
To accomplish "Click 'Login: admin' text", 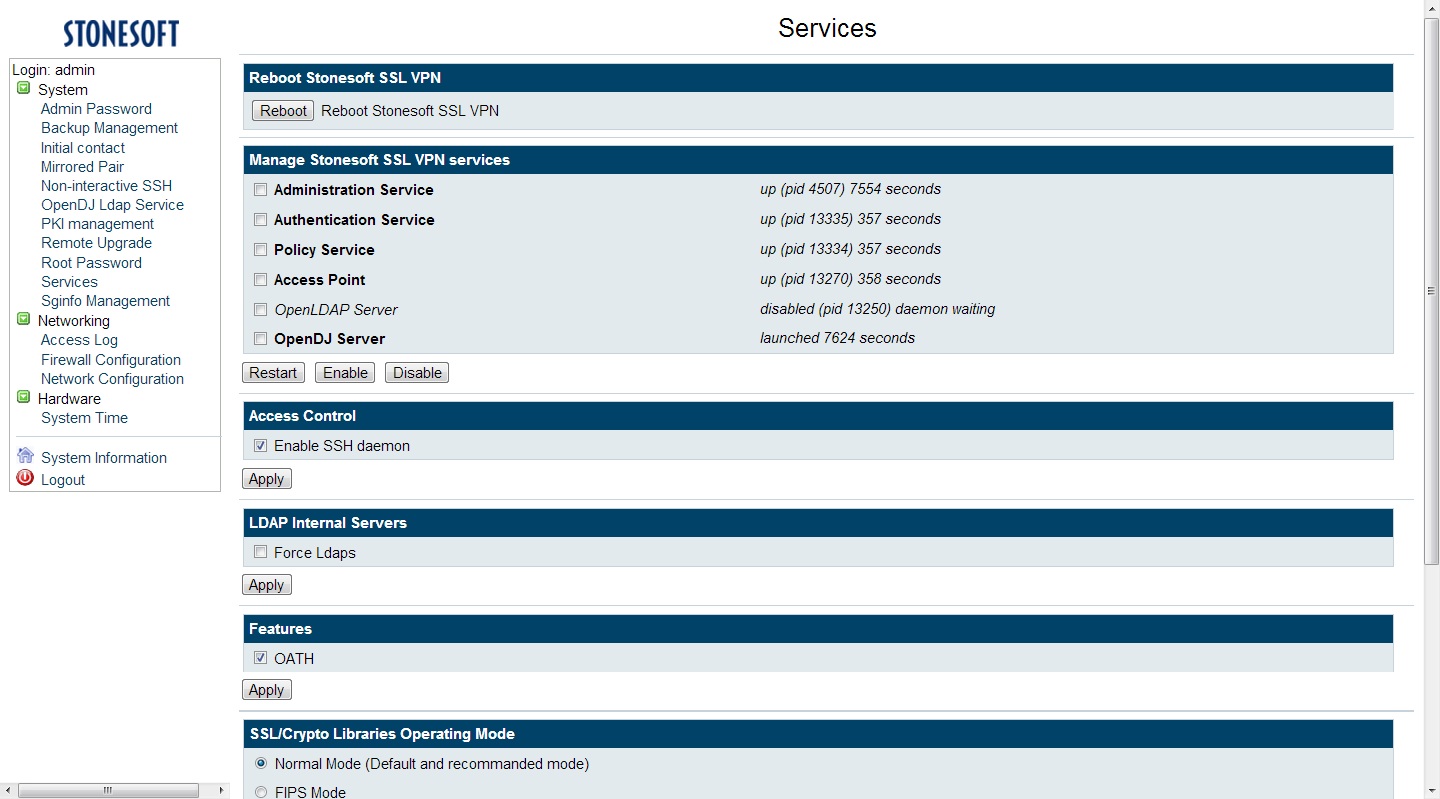I will point(54,70).
